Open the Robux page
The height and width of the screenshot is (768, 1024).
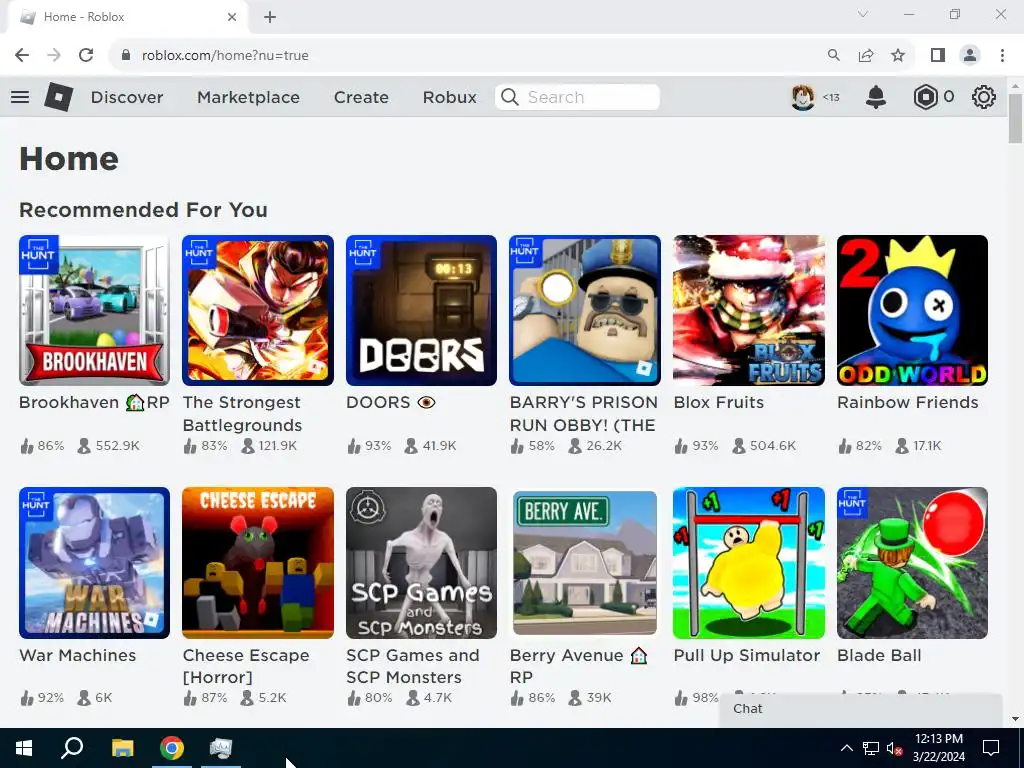tap(449, 97)
